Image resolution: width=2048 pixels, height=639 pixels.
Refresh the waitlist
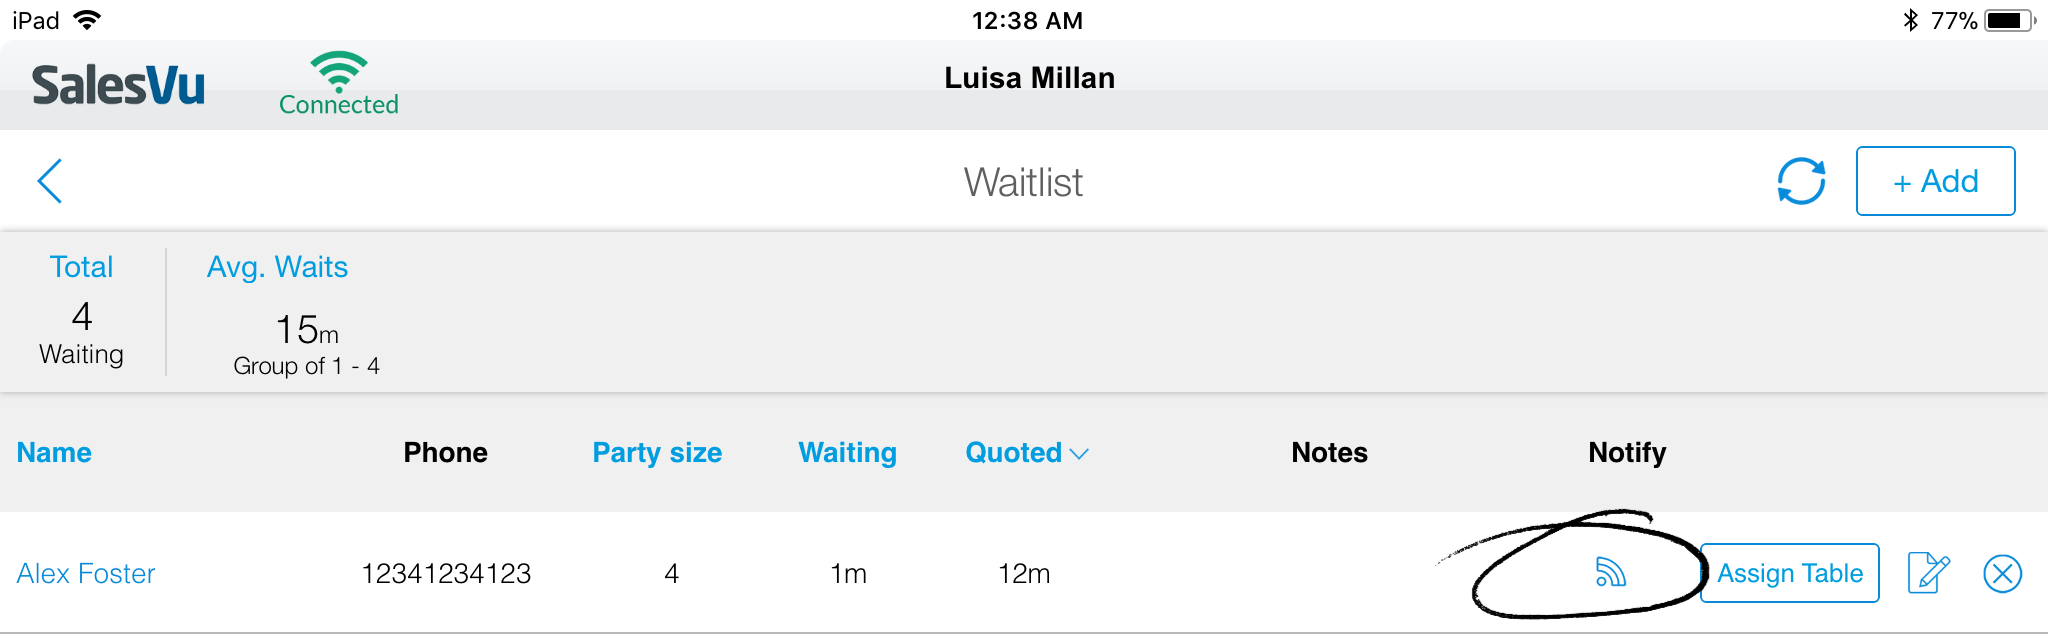coord(1801,181)
